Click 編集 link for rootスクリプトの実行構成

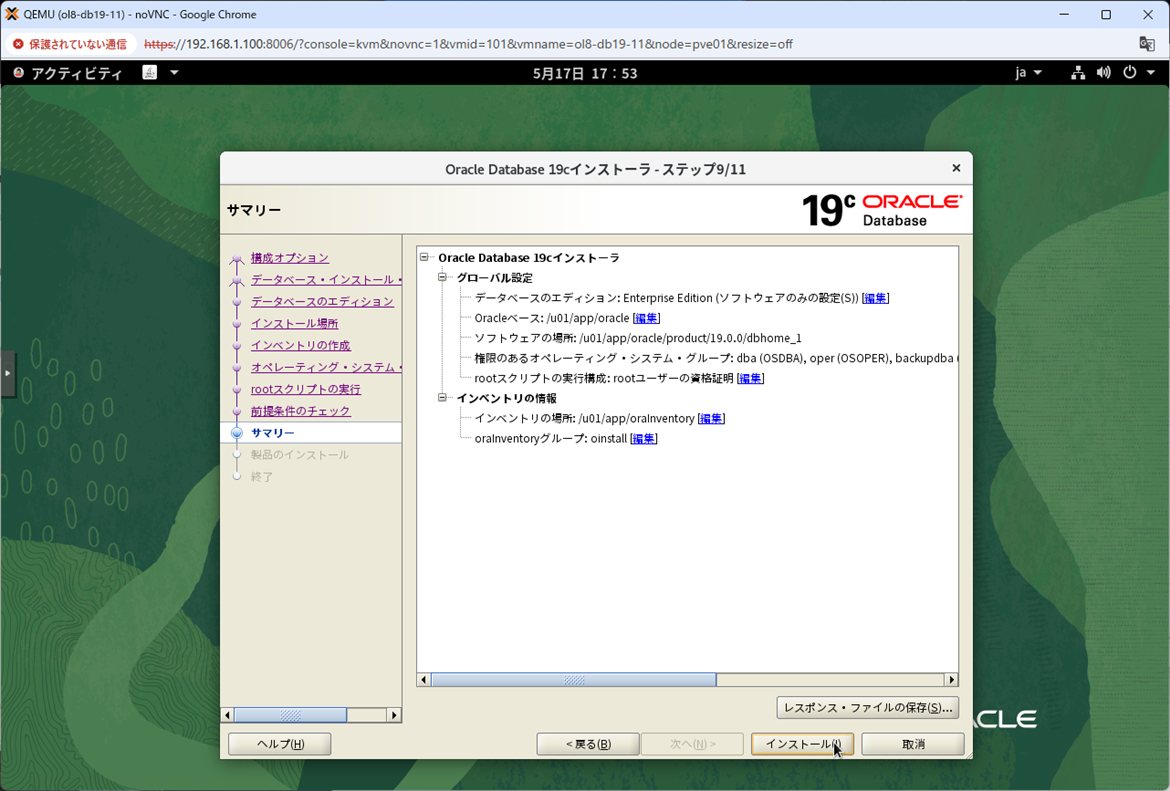click(750, 378)
